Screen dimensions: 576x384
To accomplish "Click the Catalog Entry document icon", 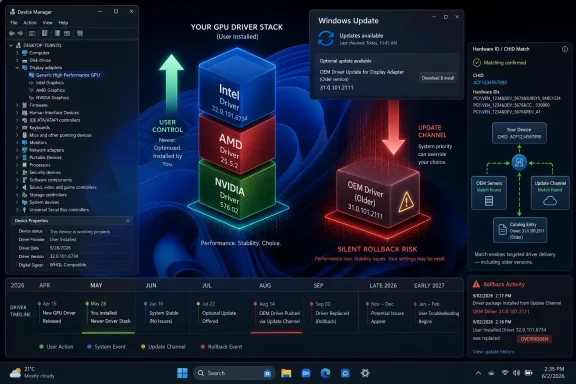I will click(502, 230).
